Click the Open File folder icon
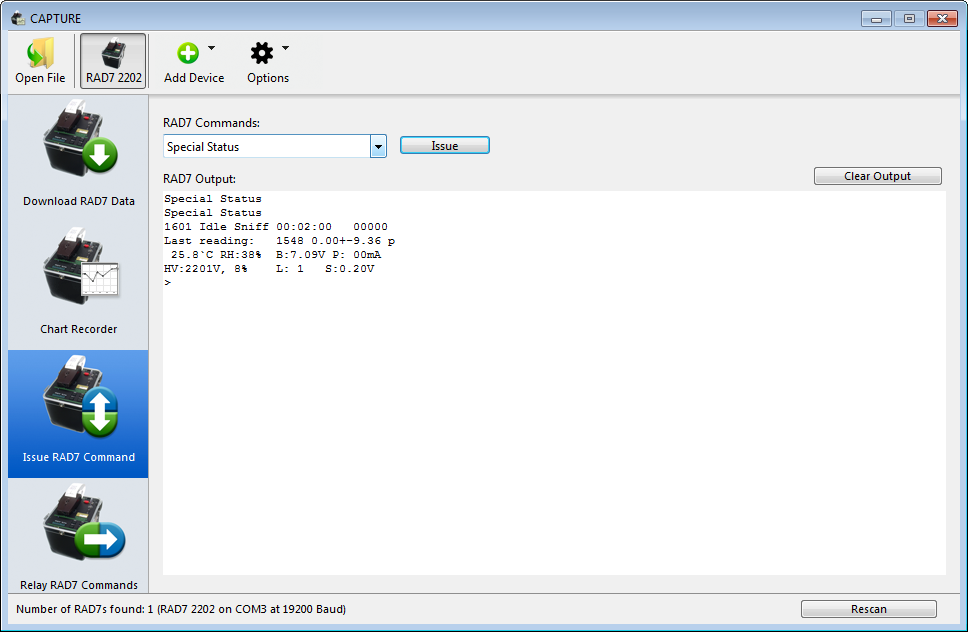Image resolution: width=968 pixels, height=632 pixels. 40,53
